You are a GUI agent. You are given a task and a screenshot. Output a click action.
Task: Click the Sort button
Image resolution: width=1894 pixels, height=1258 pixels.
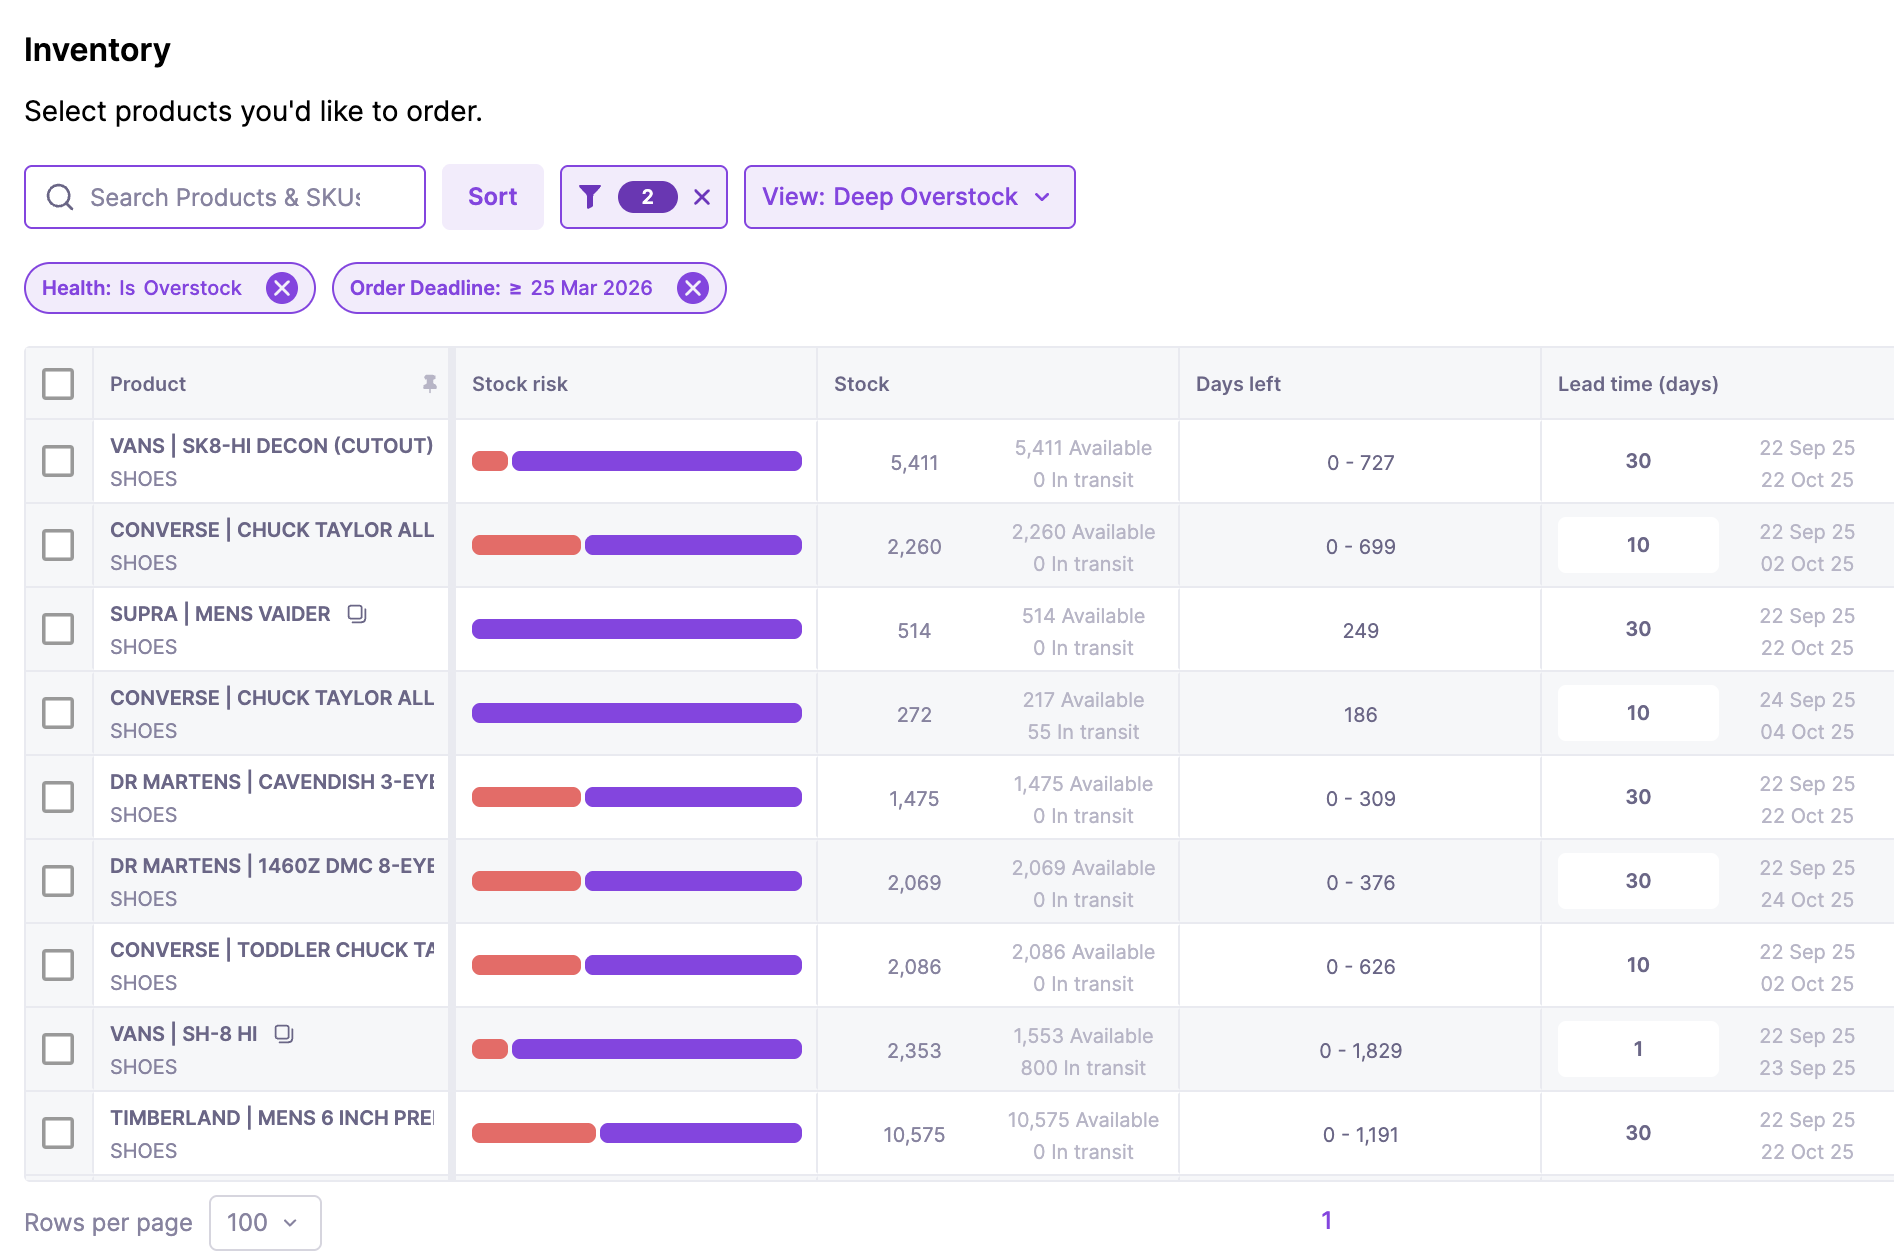[x=493, y=197]
